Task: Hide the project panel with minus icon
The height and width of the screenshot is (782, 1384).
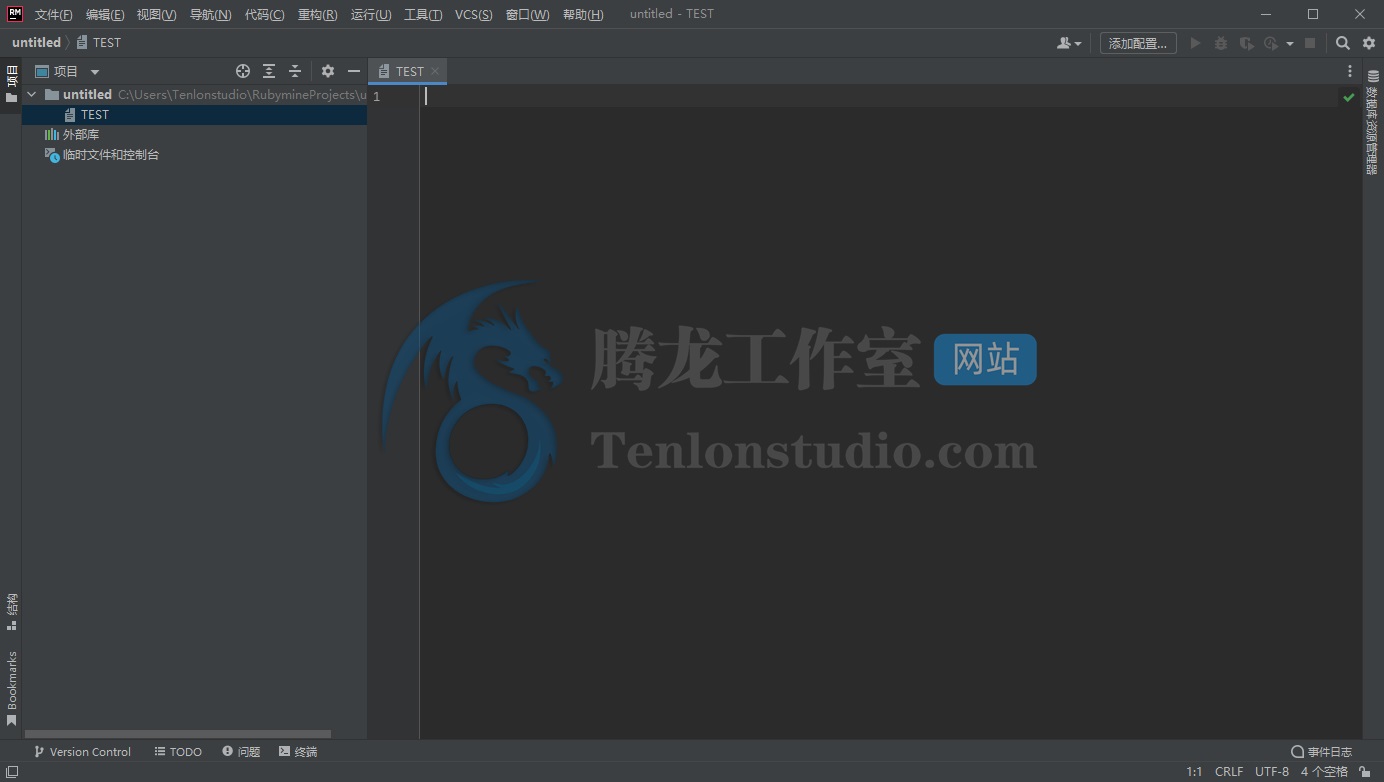Action: point(354,71)
